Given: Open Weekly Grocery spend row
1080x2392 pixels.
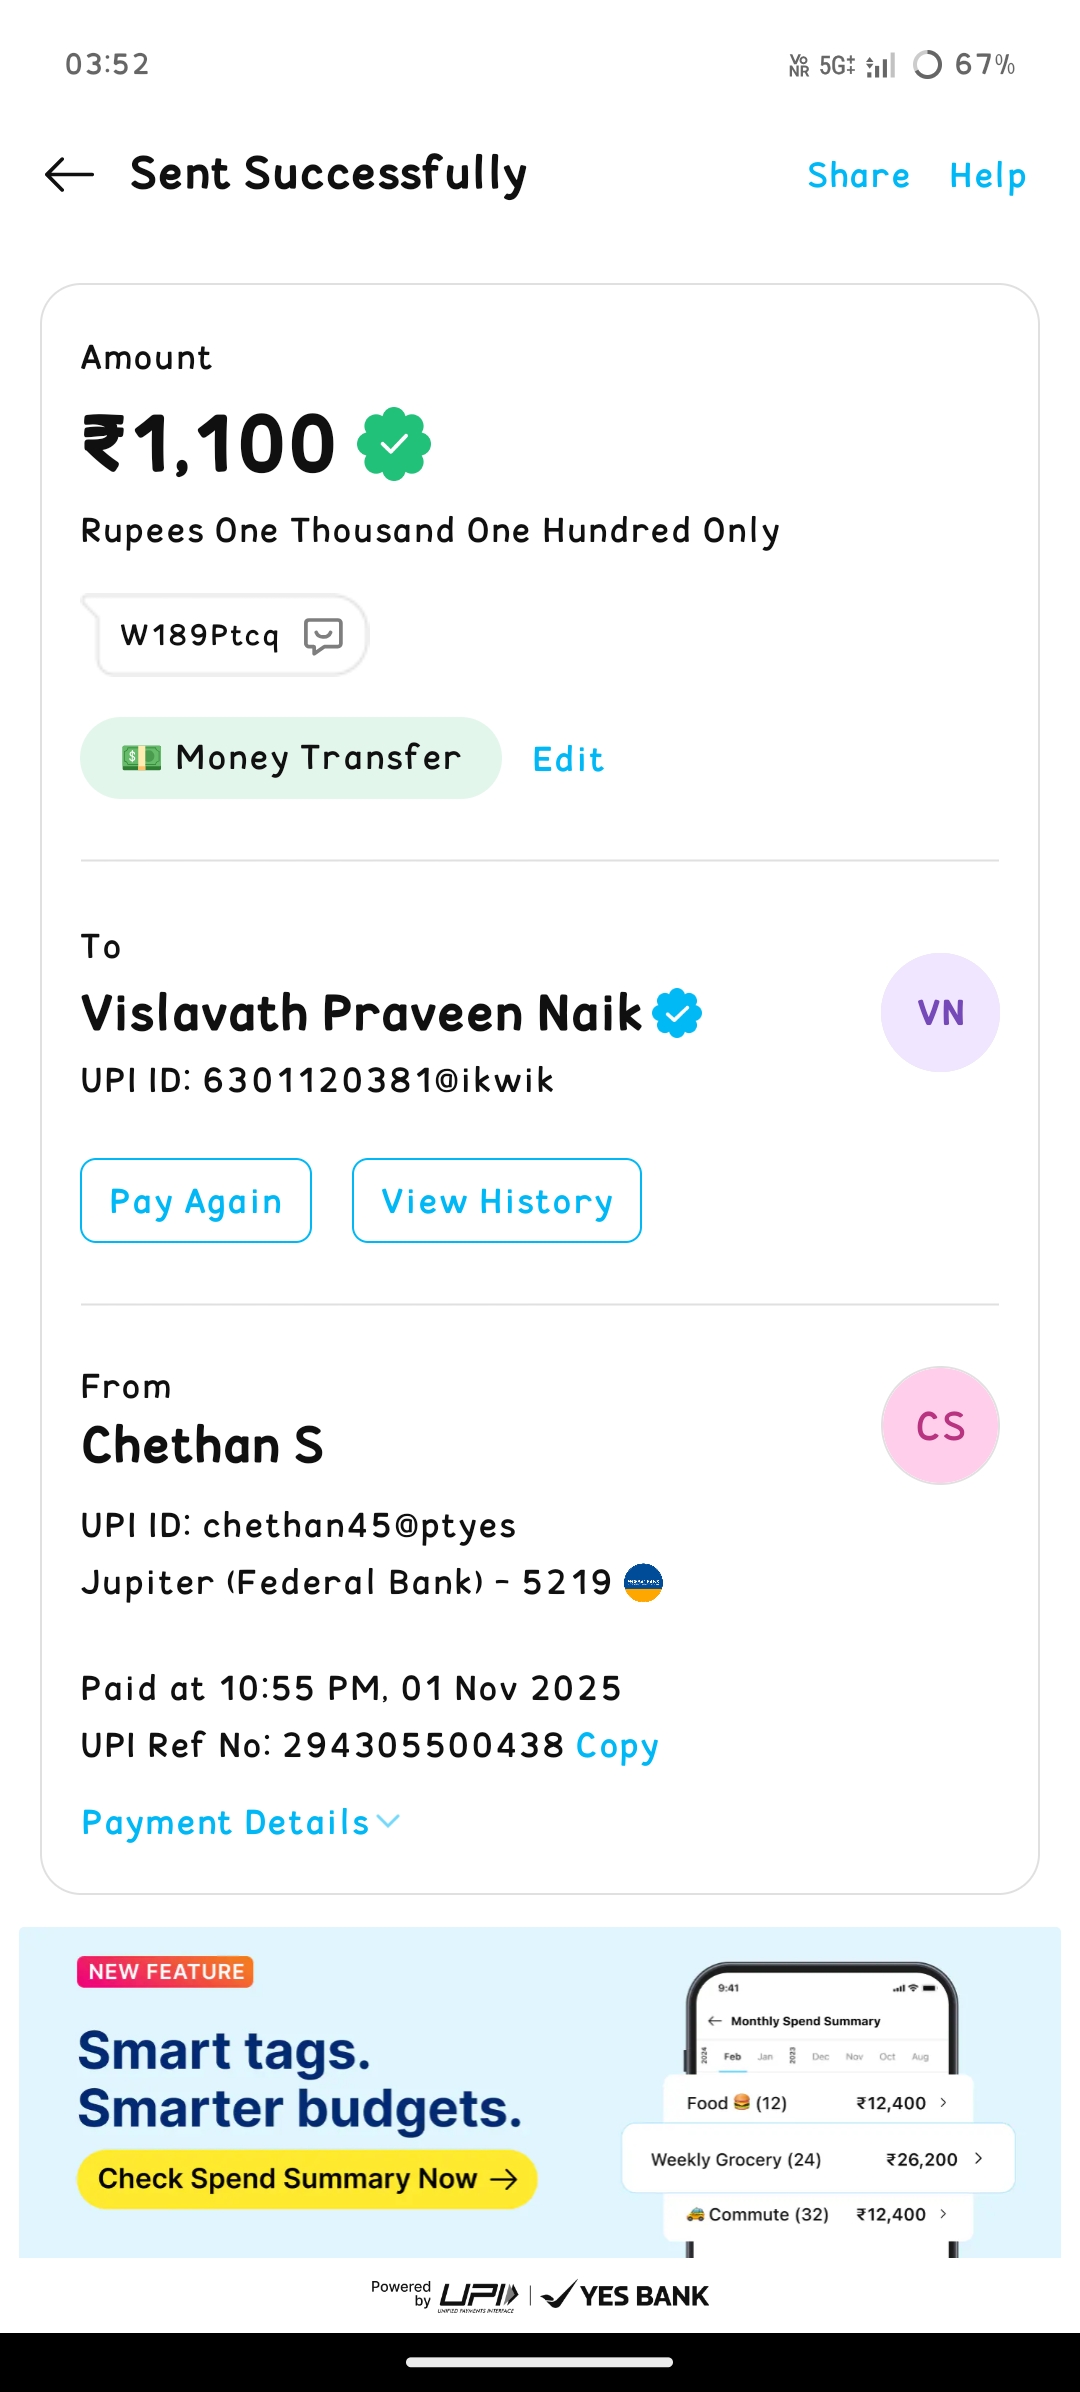Looking at the screenshot, I should coord(817,2159).
